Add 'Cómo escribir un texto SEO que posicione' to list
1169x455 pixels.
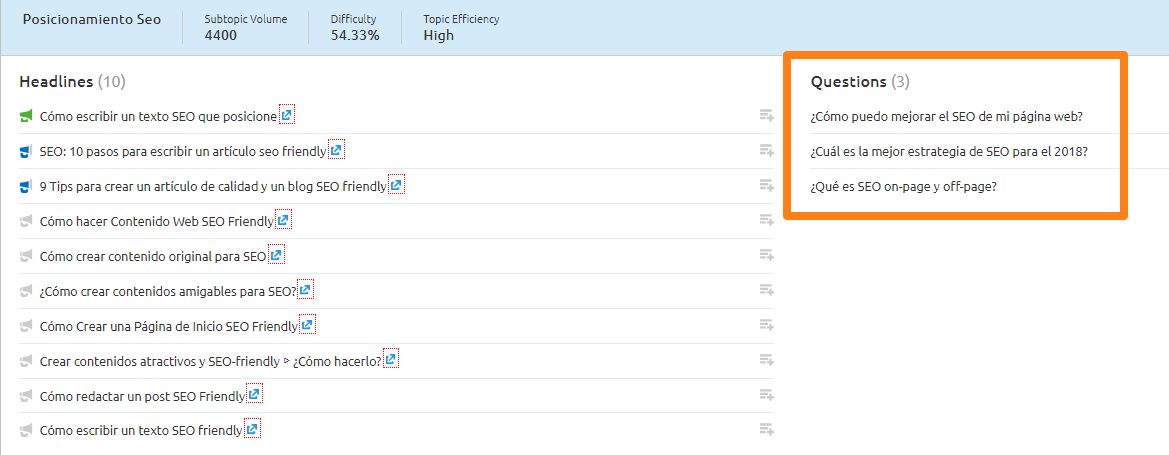tap(766, 116)
